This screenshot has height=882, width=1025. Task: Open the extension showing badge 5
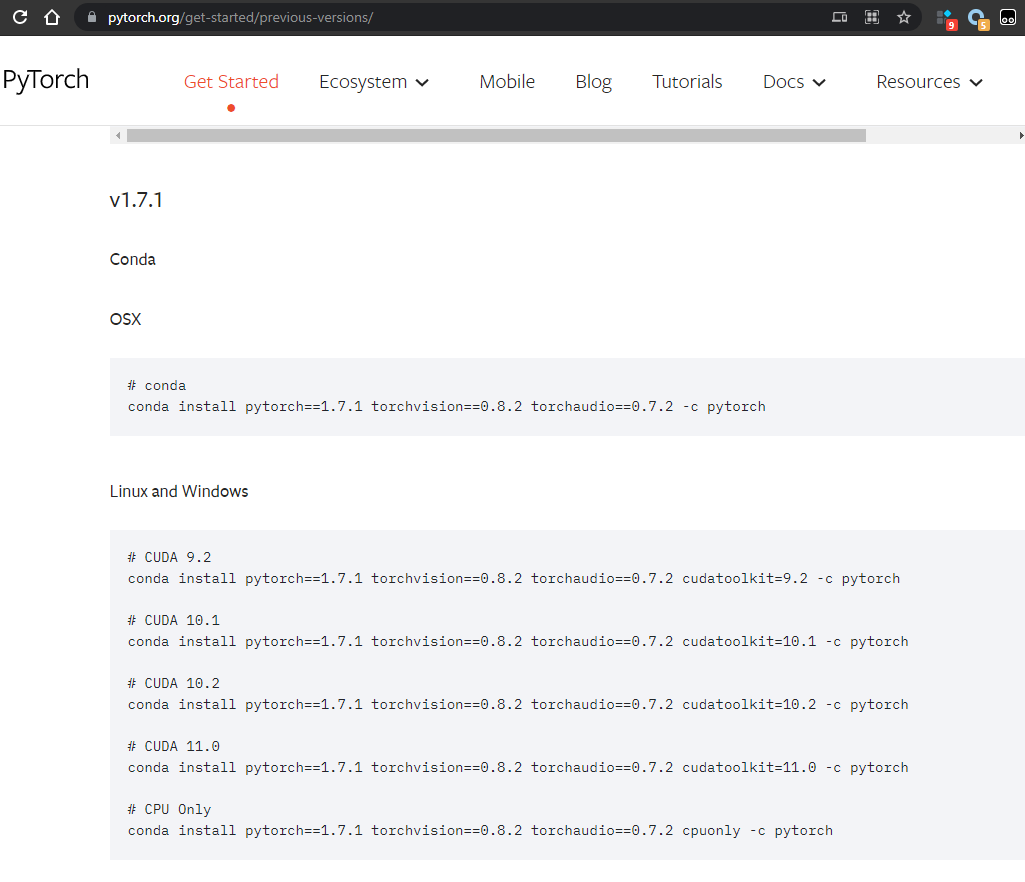coord(977,17)
